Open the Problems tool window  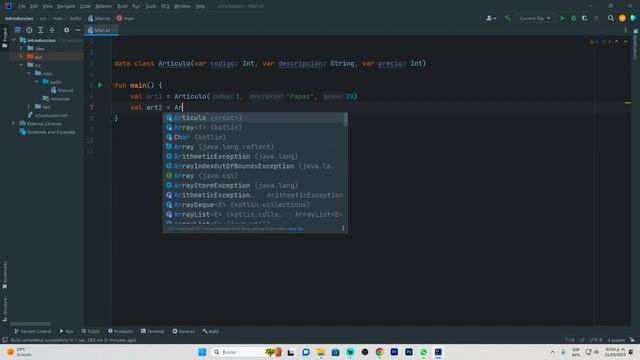coord(120,331)
